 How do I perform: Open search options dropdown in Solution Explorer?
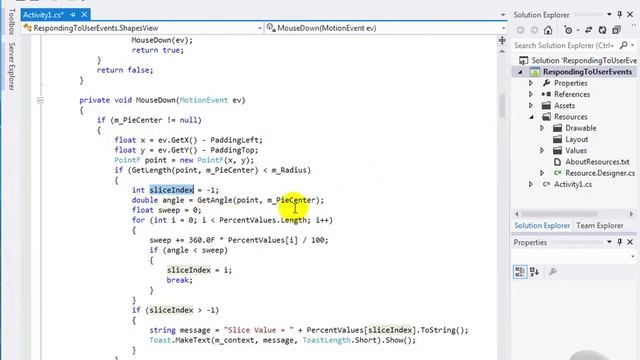tap(633, 45)
